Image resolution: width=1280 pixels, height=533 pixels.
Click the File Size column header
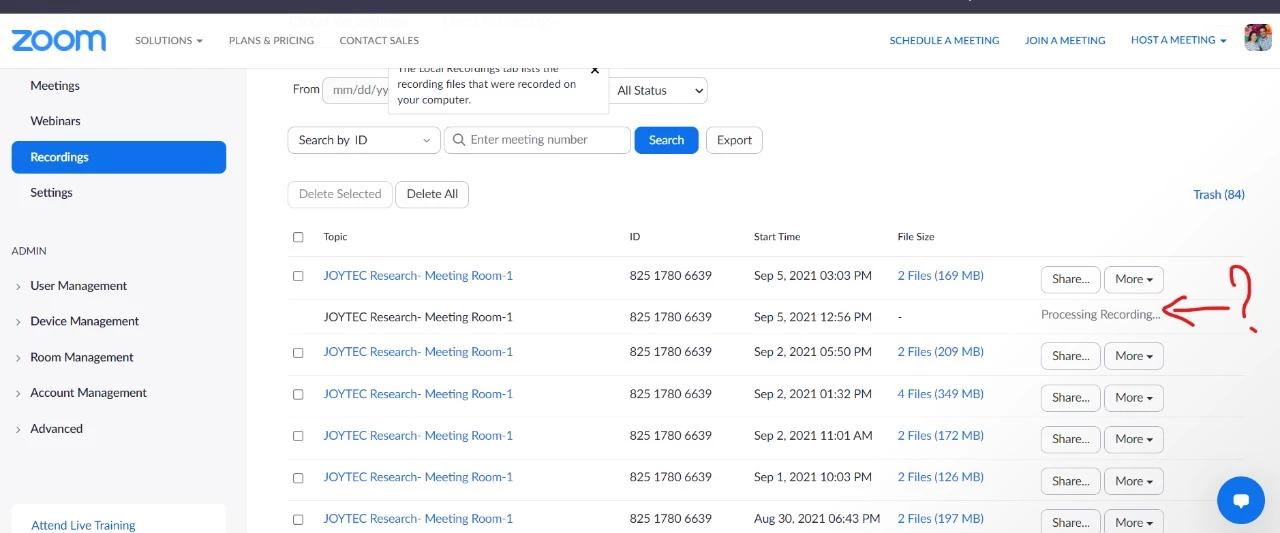click(916, 237)
